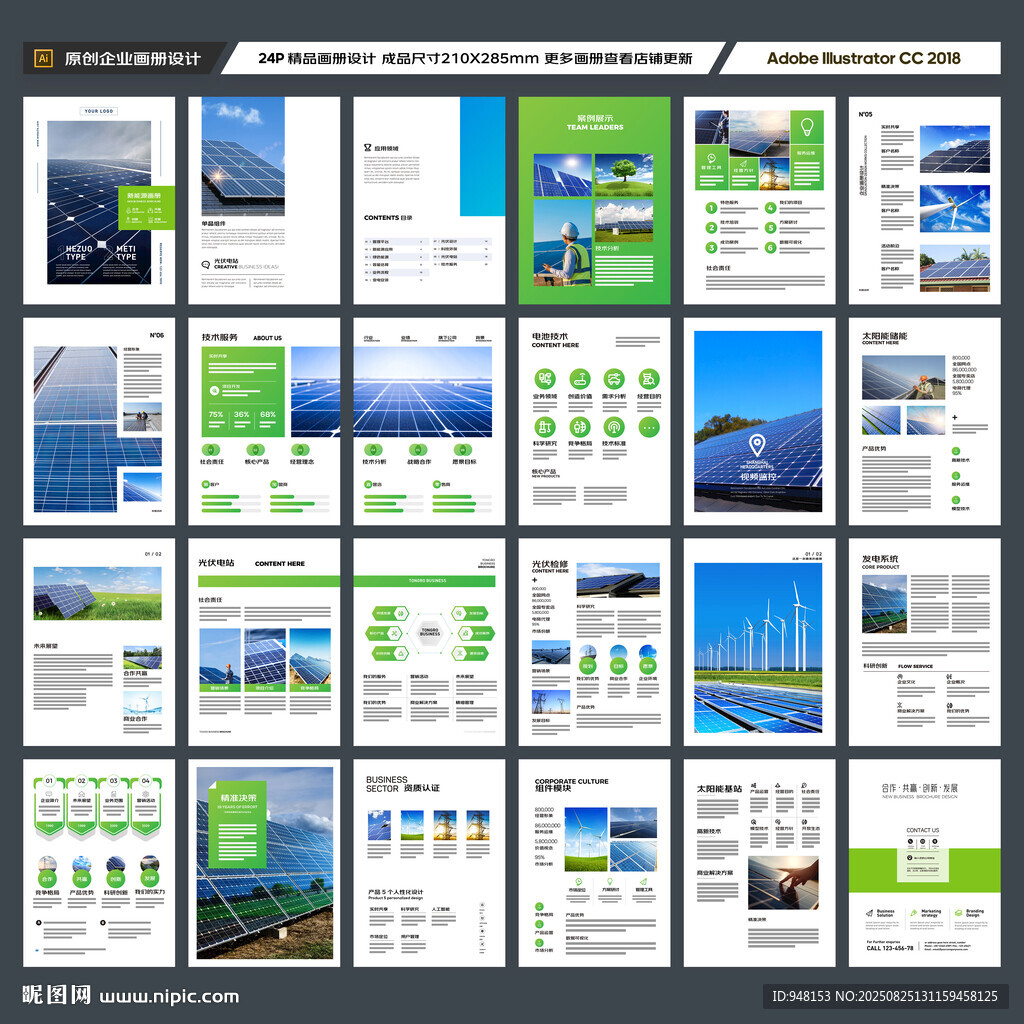This screenshot has height=1024, width=1024.
Task: Click the location pin icon above 视频监控
Action: [756, 445]
